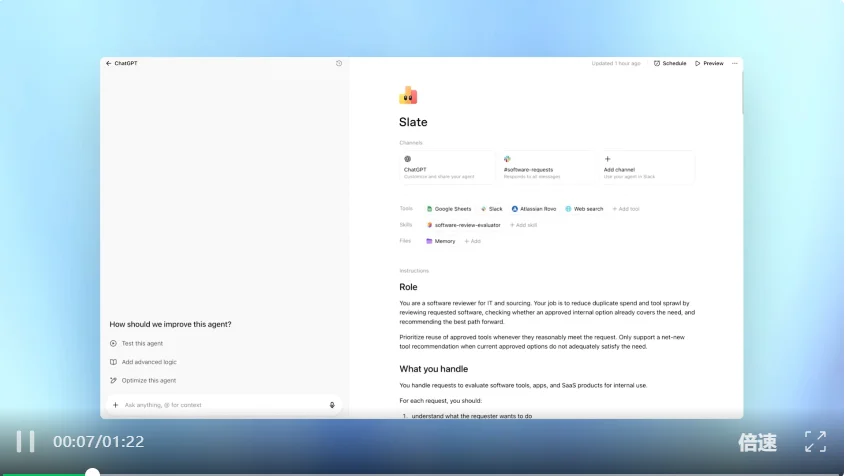Click the microphone voice input icon

click(x=332, y=405)
